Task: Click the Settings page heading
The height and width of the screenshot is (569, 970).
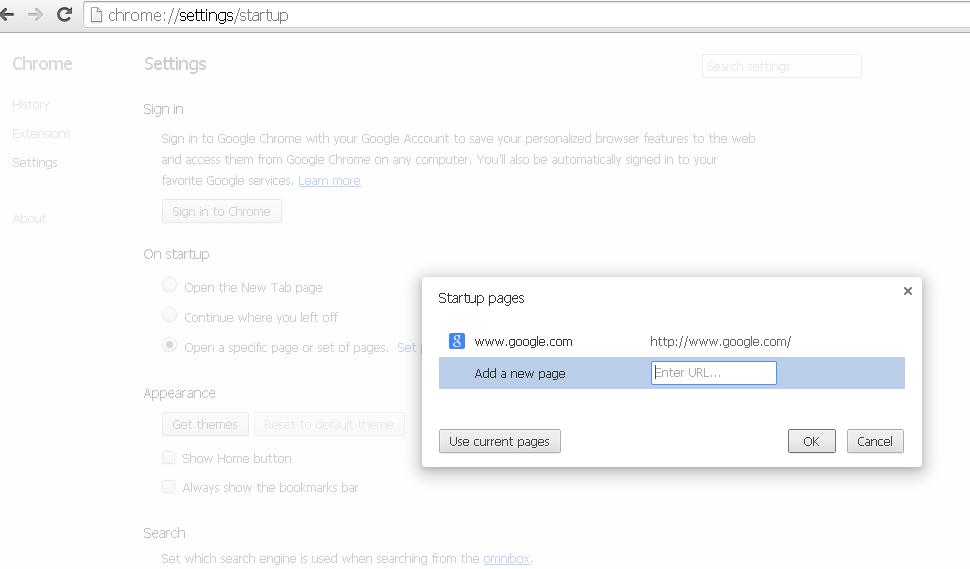Action: point(175,64)
